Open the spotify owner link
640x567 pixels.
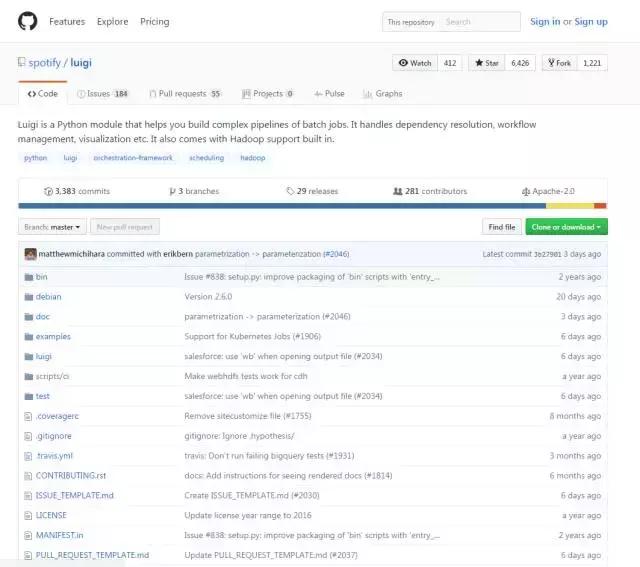point(44,63)
